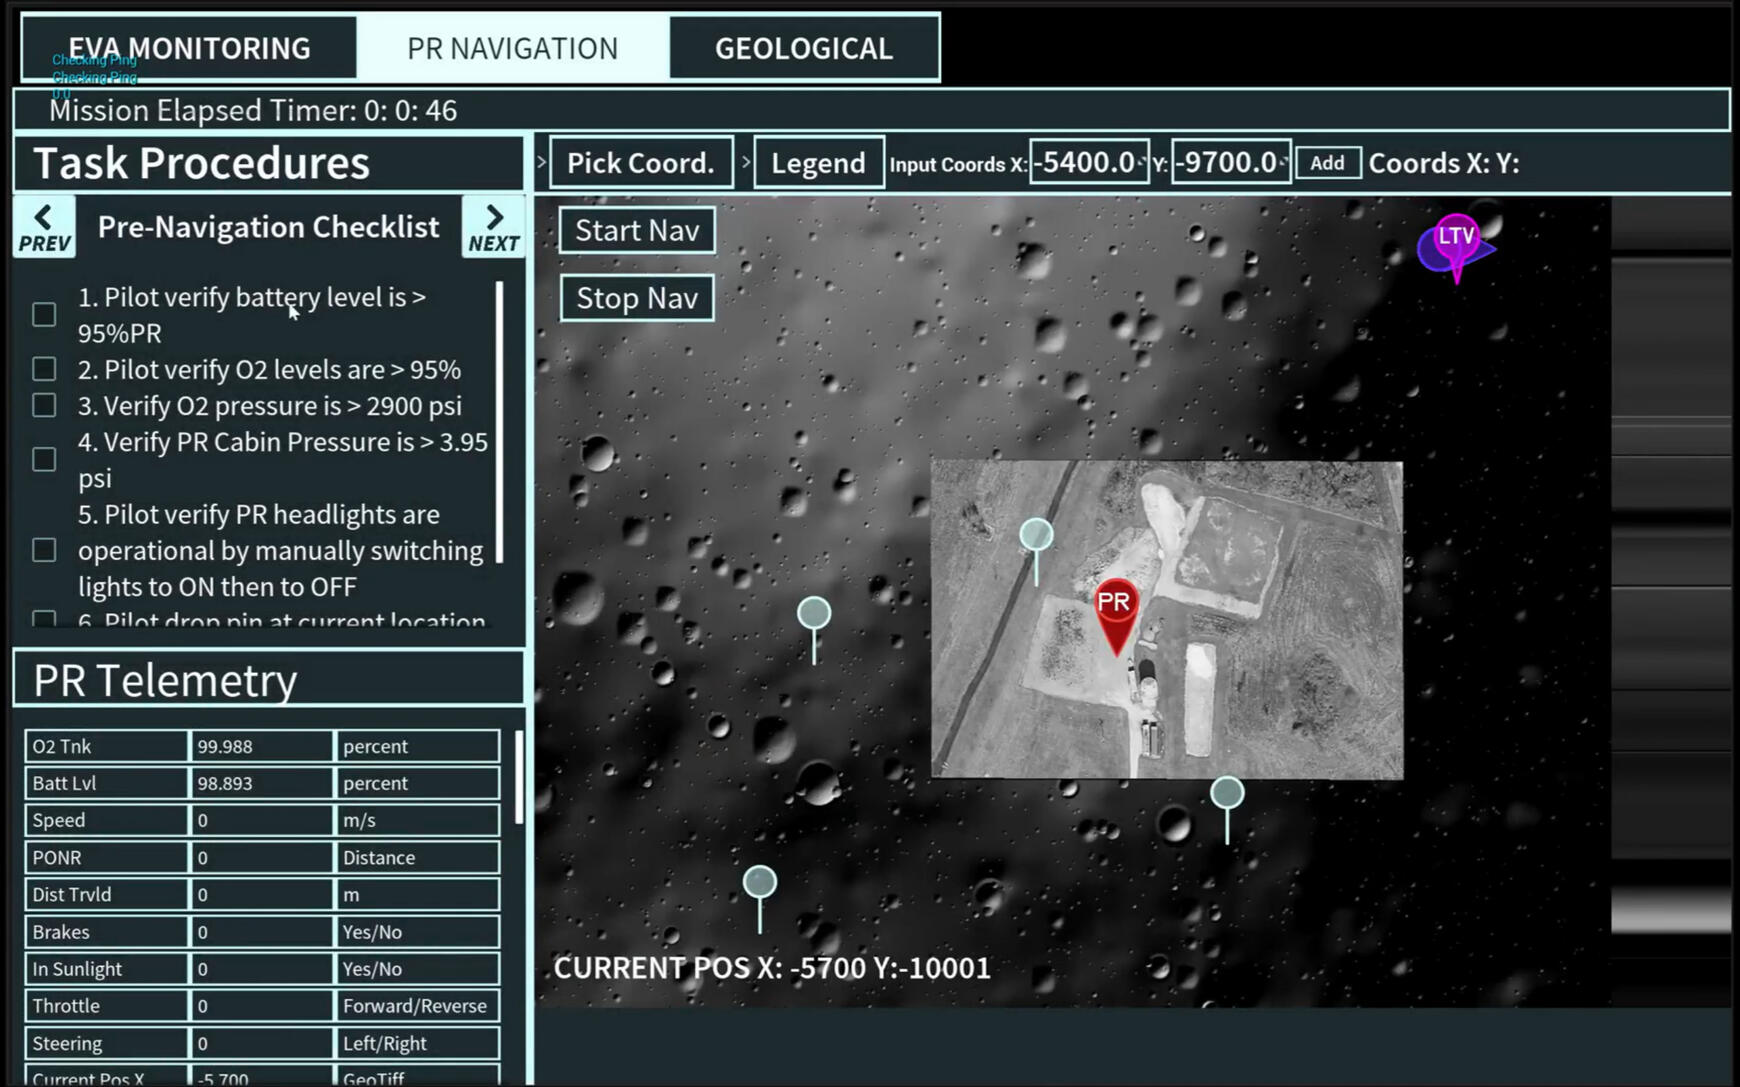Select the waypoint pin below the aerial image

[1227, 796]
